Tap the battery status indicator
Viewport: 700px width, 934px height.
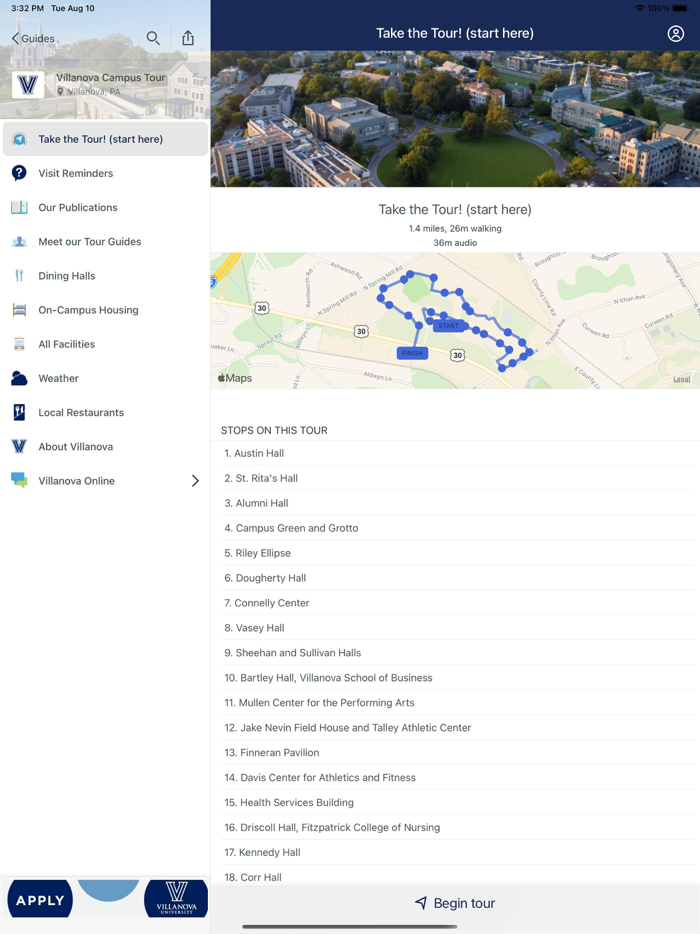[680, 8]
